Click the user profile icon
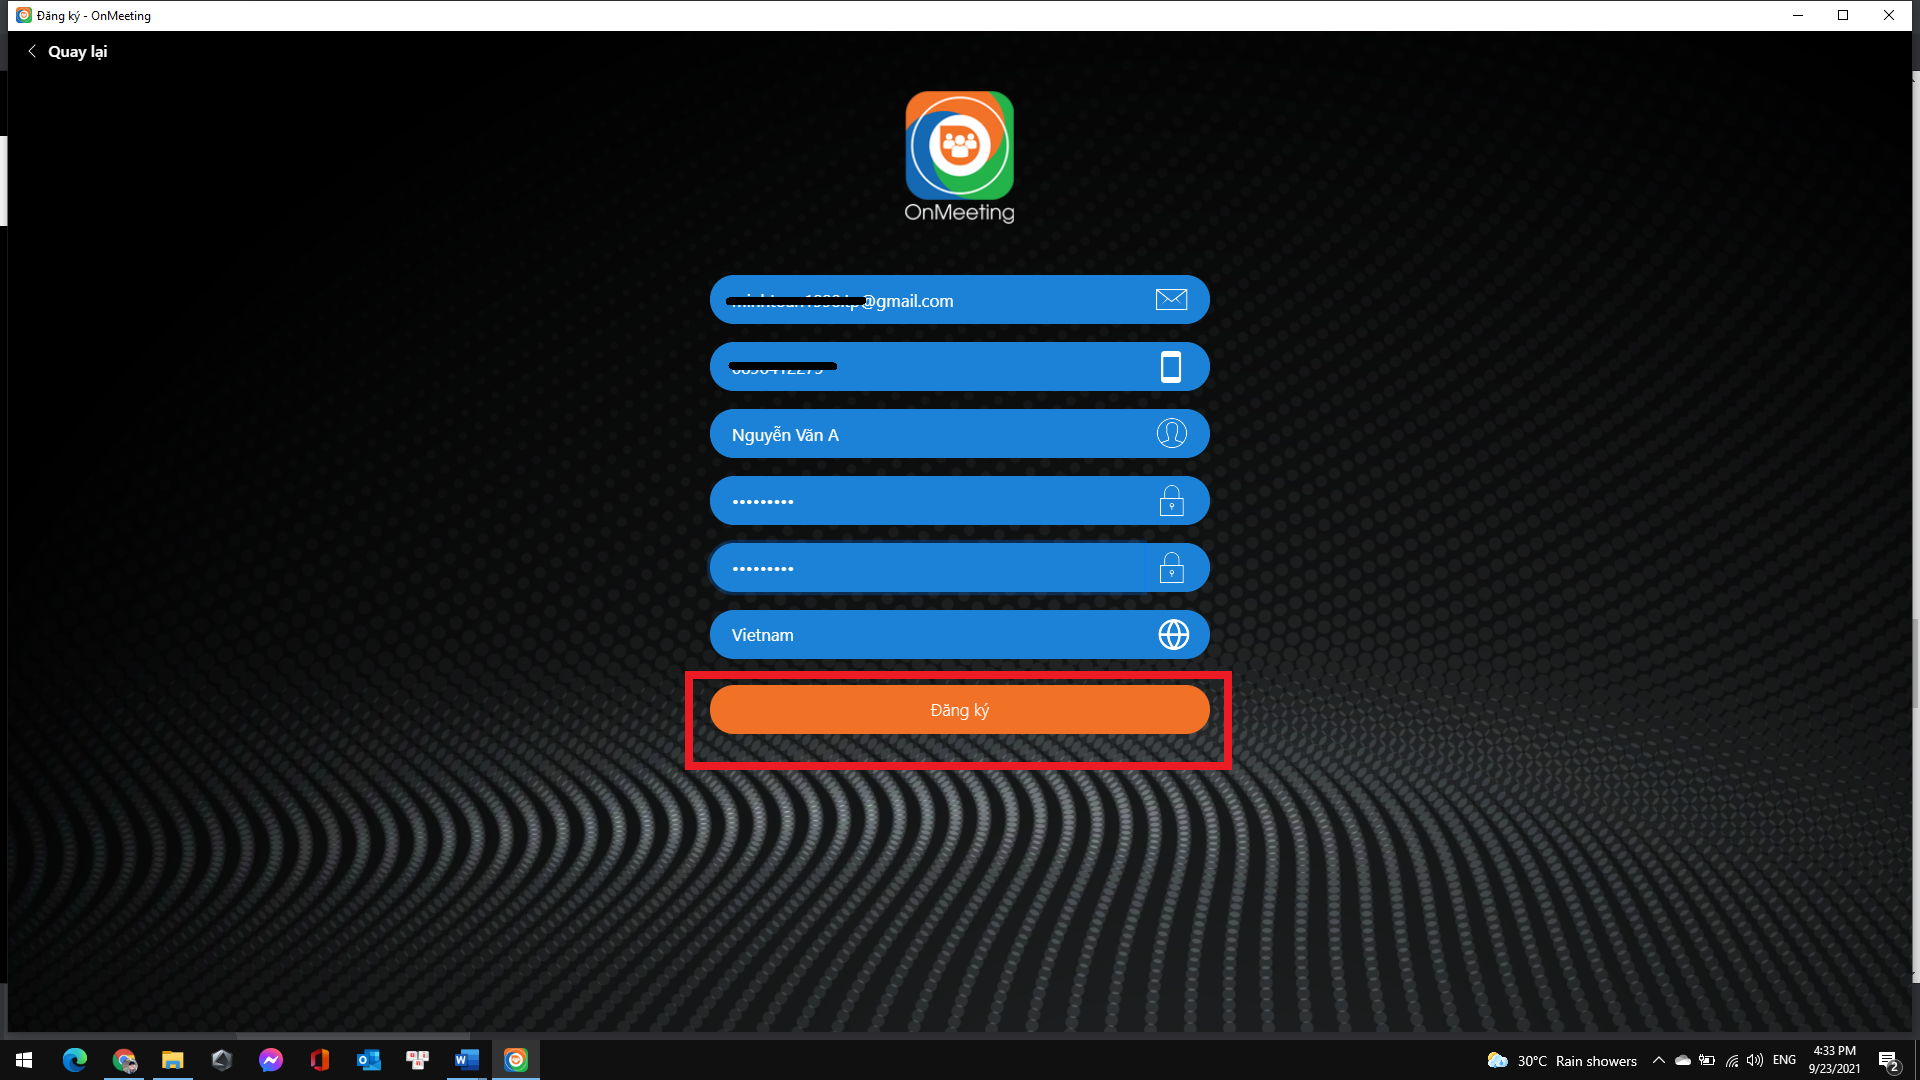Viewport: 1920px width, 1080px height. click(1171, 433)
